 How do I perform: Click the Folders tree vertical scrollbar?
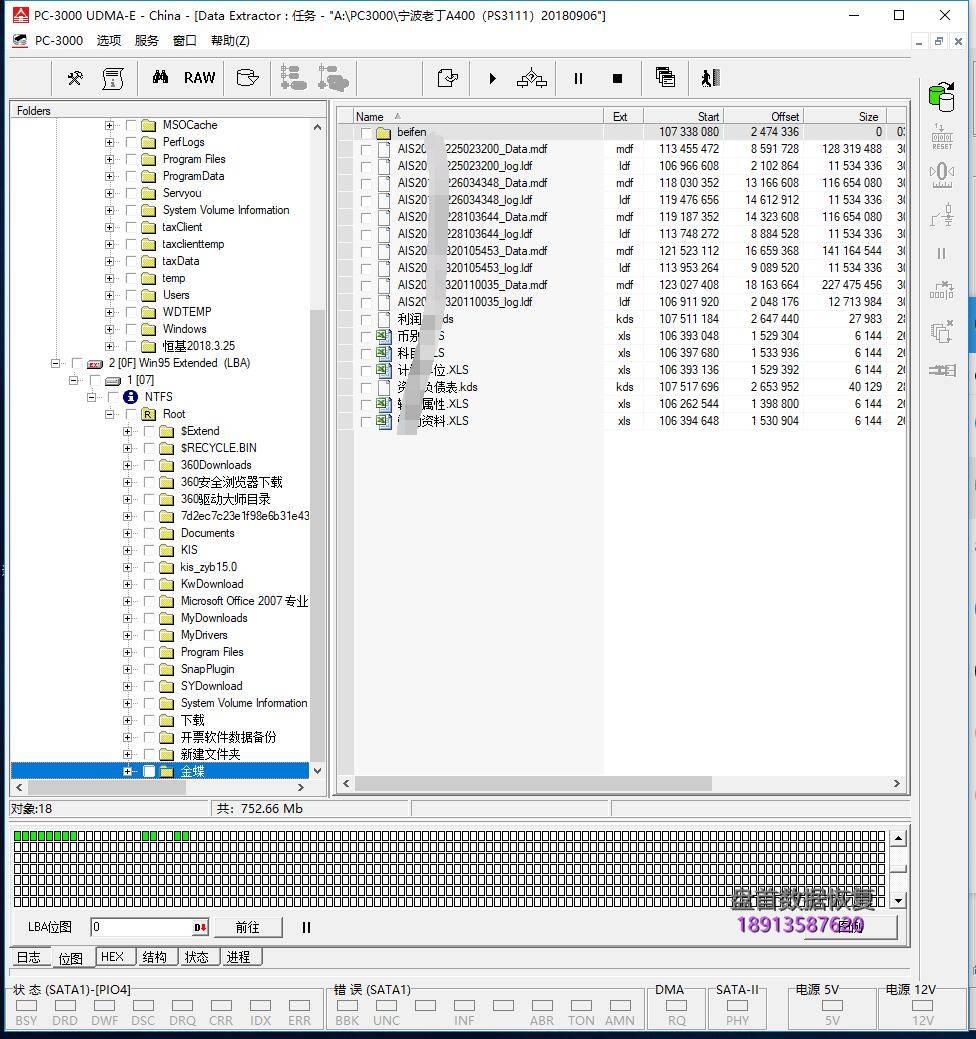318,450
